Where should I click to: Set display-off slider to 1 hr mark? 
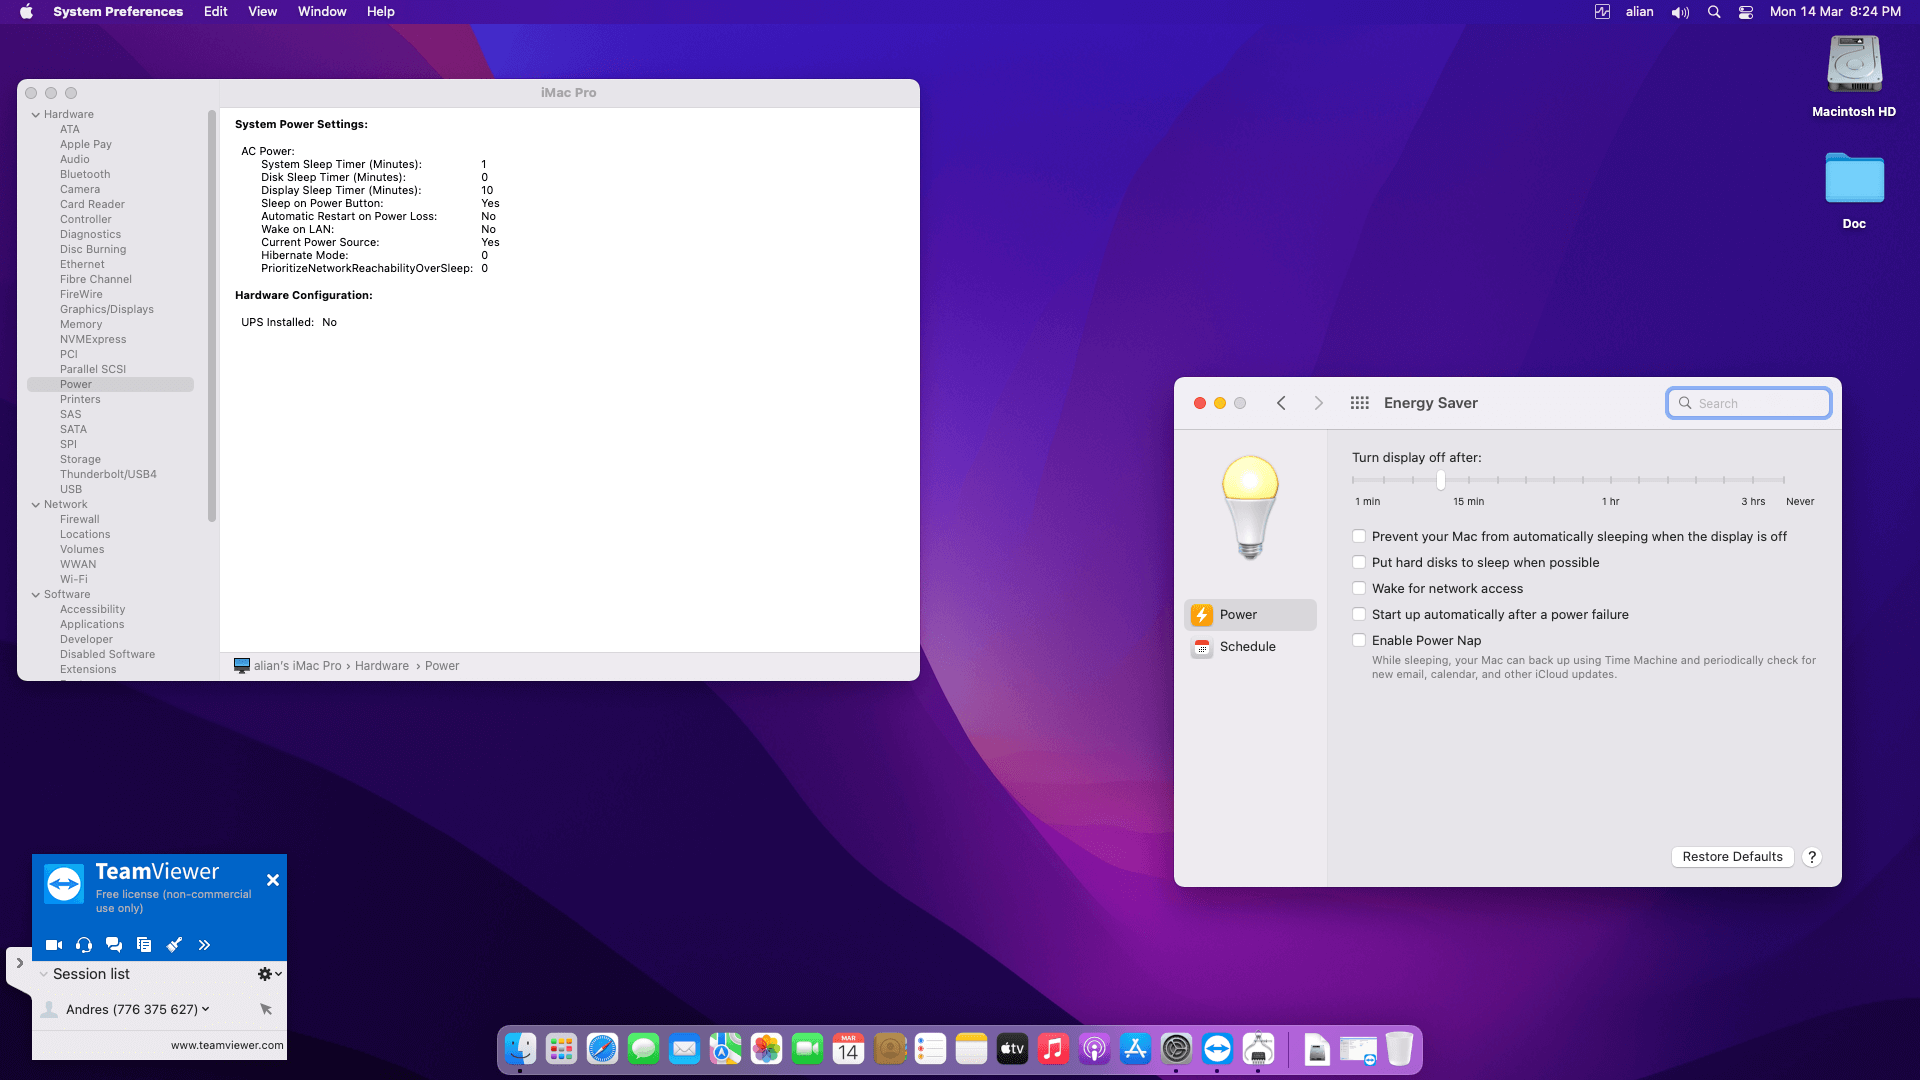(x=1611, y=480)
